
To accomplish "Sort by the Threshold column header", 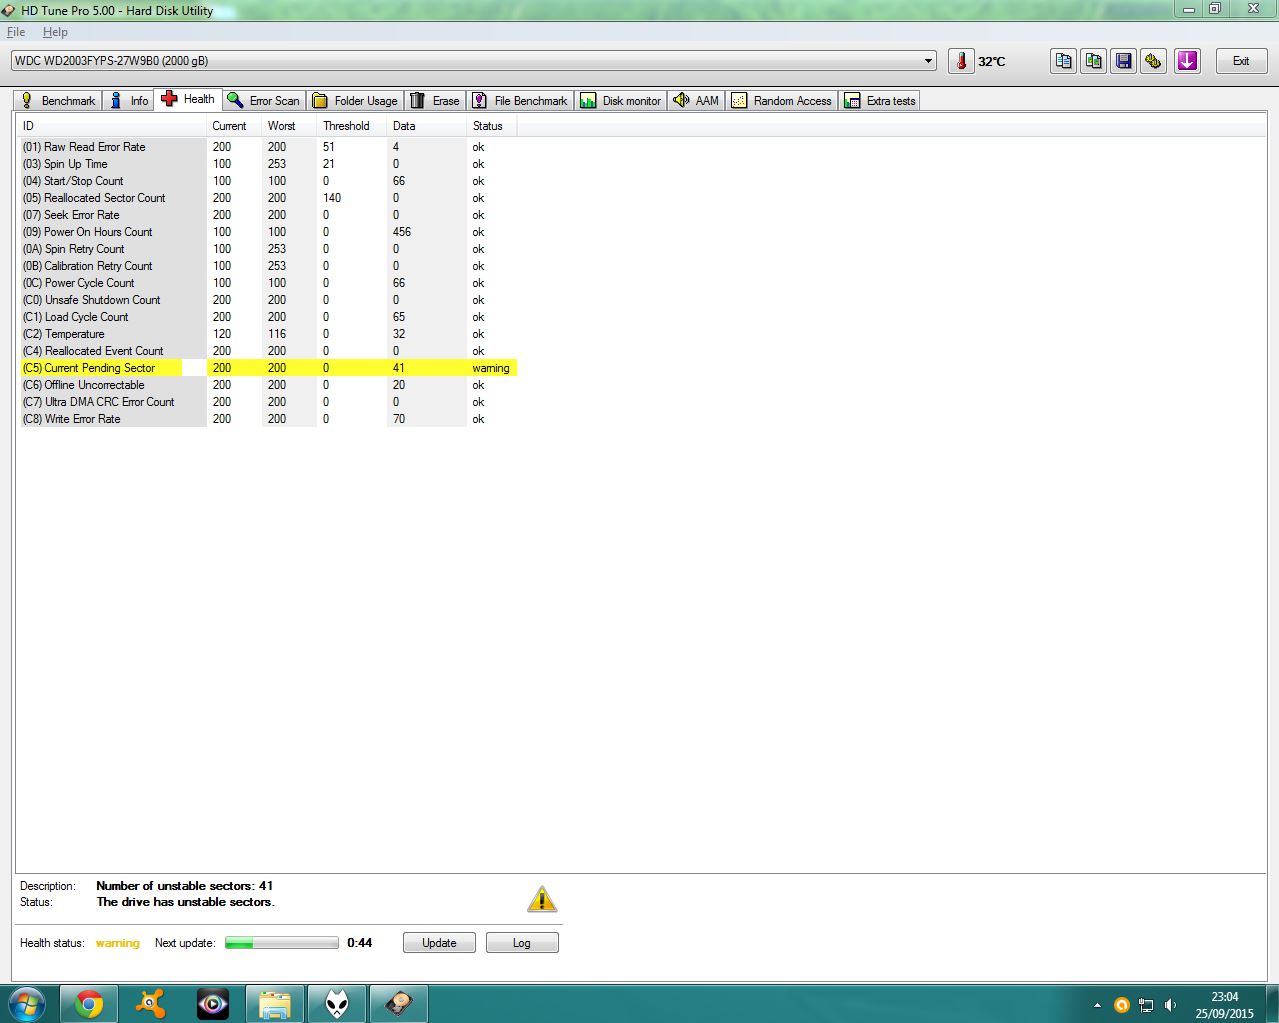I will pos(352,126).
